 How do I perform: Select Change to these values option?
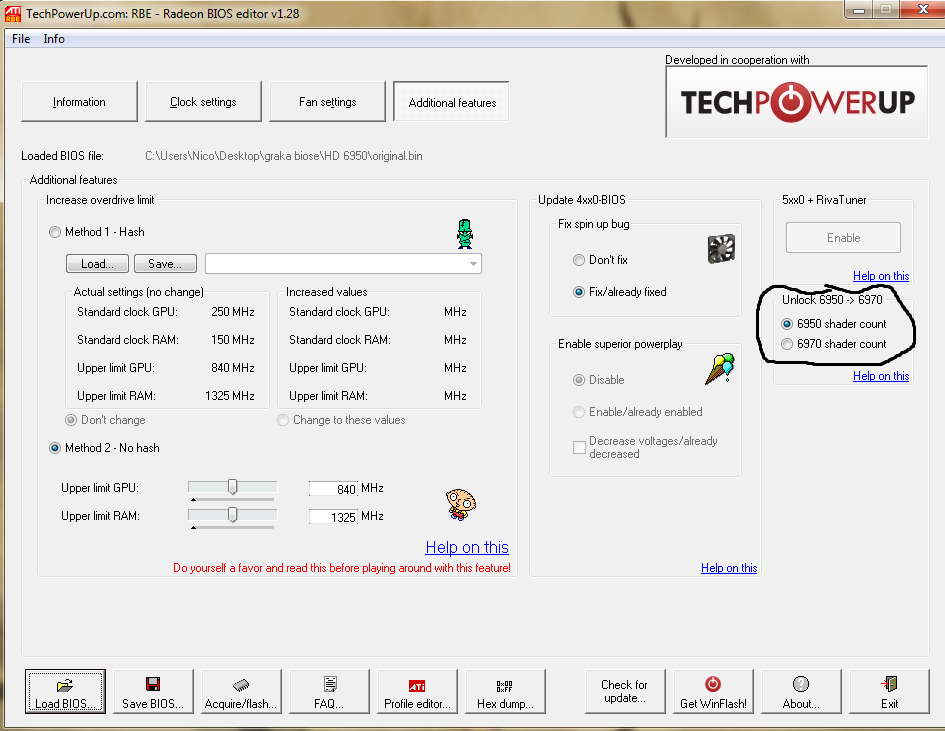pos(283,420)
